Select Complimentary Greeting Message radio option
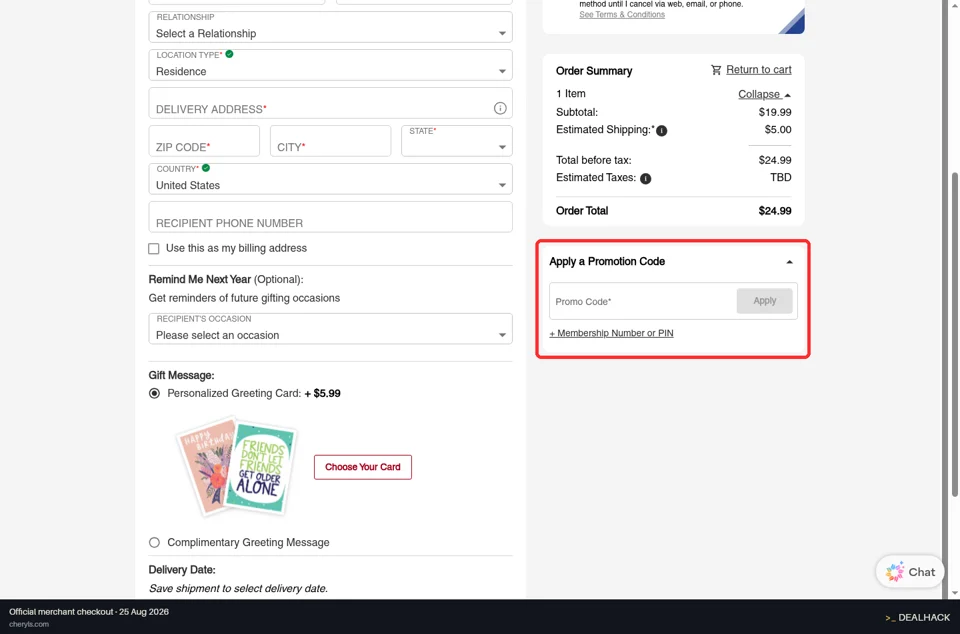 tap(154, 543)
